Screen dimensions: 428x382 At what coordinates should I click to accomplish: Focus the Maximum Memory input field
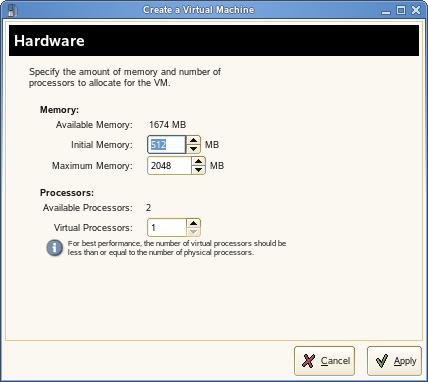pos(169,166)
